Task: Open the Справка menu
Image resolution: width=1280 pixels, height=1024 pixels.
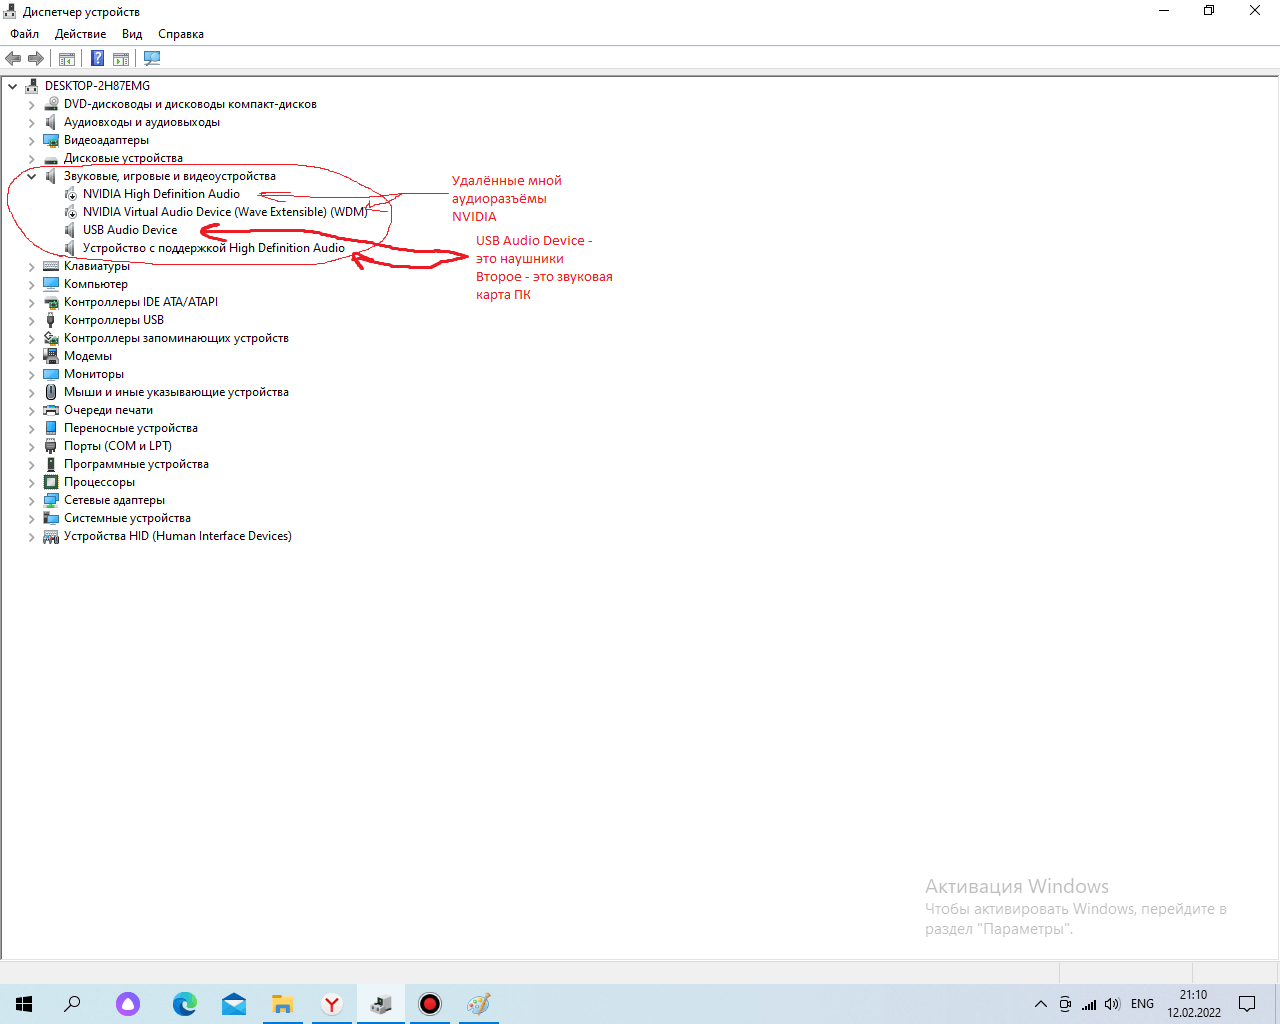Action: point(181,34)
